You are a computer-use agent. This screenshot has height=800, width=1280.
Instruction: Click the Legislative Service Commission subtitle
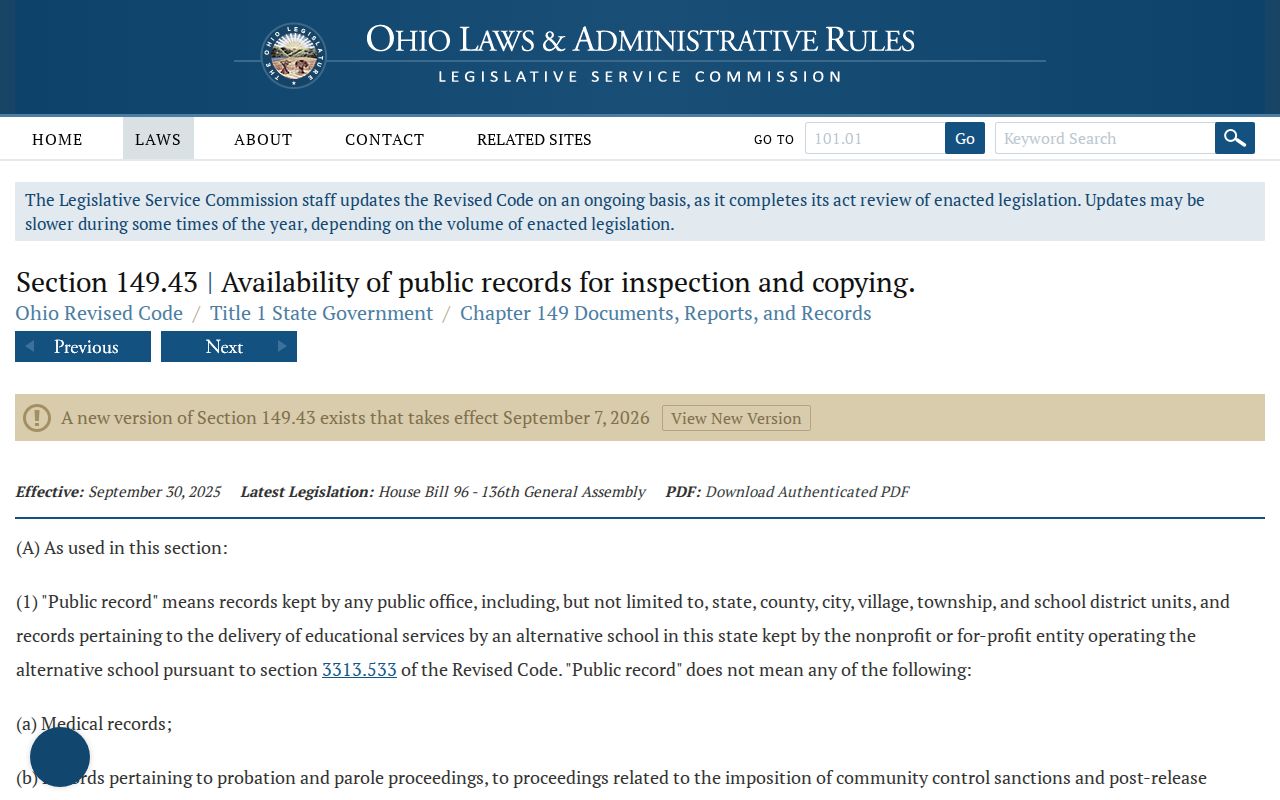[x=640, y=77]
